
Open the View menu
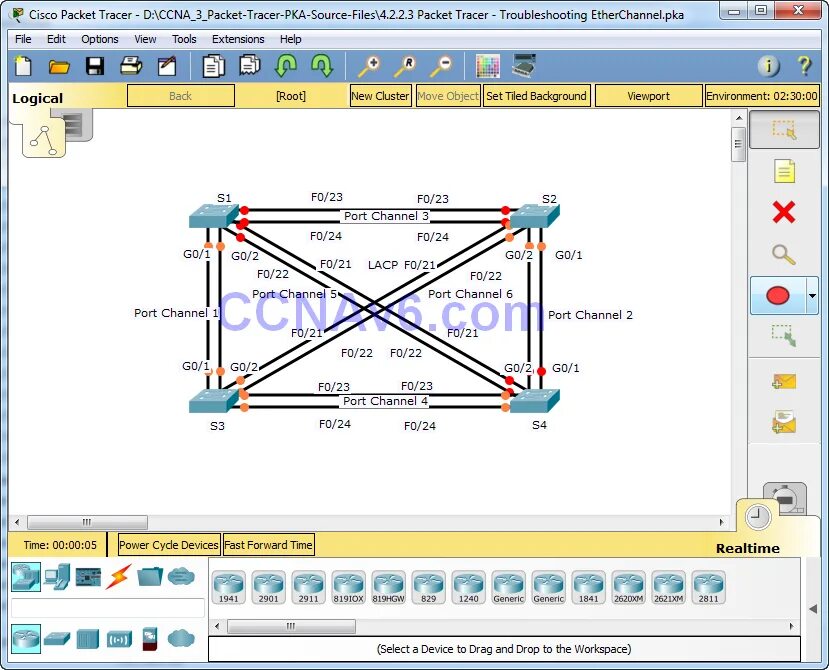click(x=145, y=39)
